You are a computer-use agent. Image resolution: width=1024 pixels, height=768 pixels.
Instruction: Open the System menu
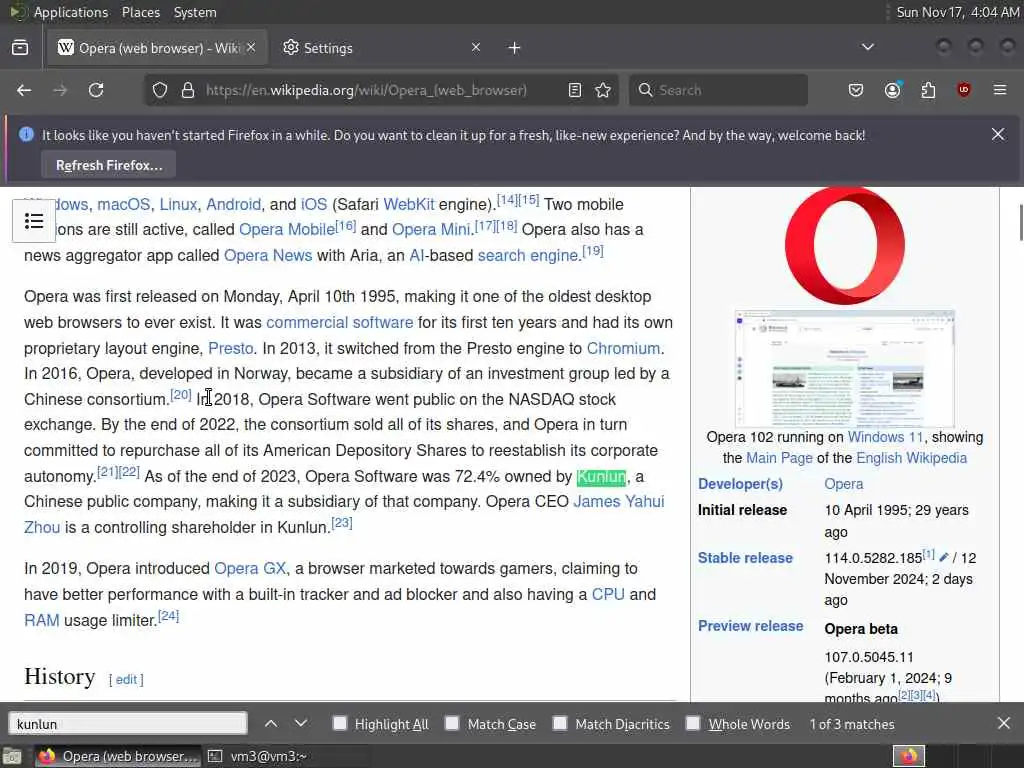point(195,12)
